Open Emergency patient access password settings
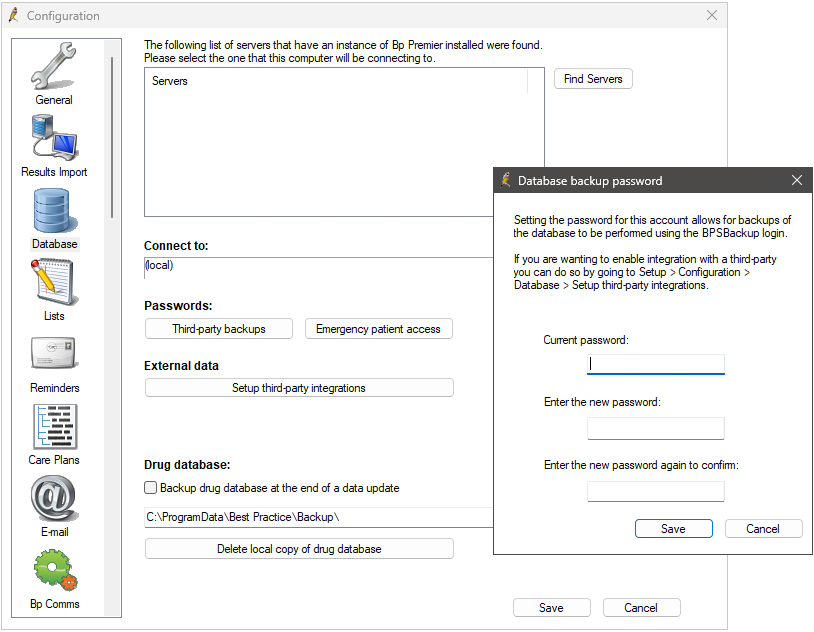 point(378,329)
